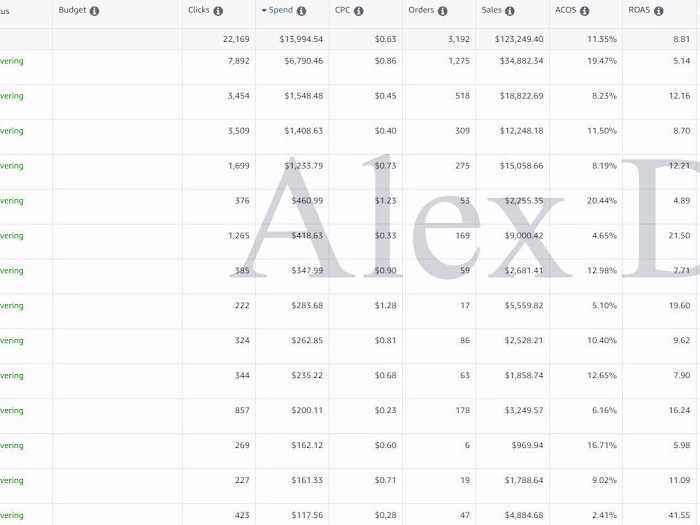Sort by the Budget column header
Image resolution: width=700 pixels, height=525 pixels.
tap(72, 10)
